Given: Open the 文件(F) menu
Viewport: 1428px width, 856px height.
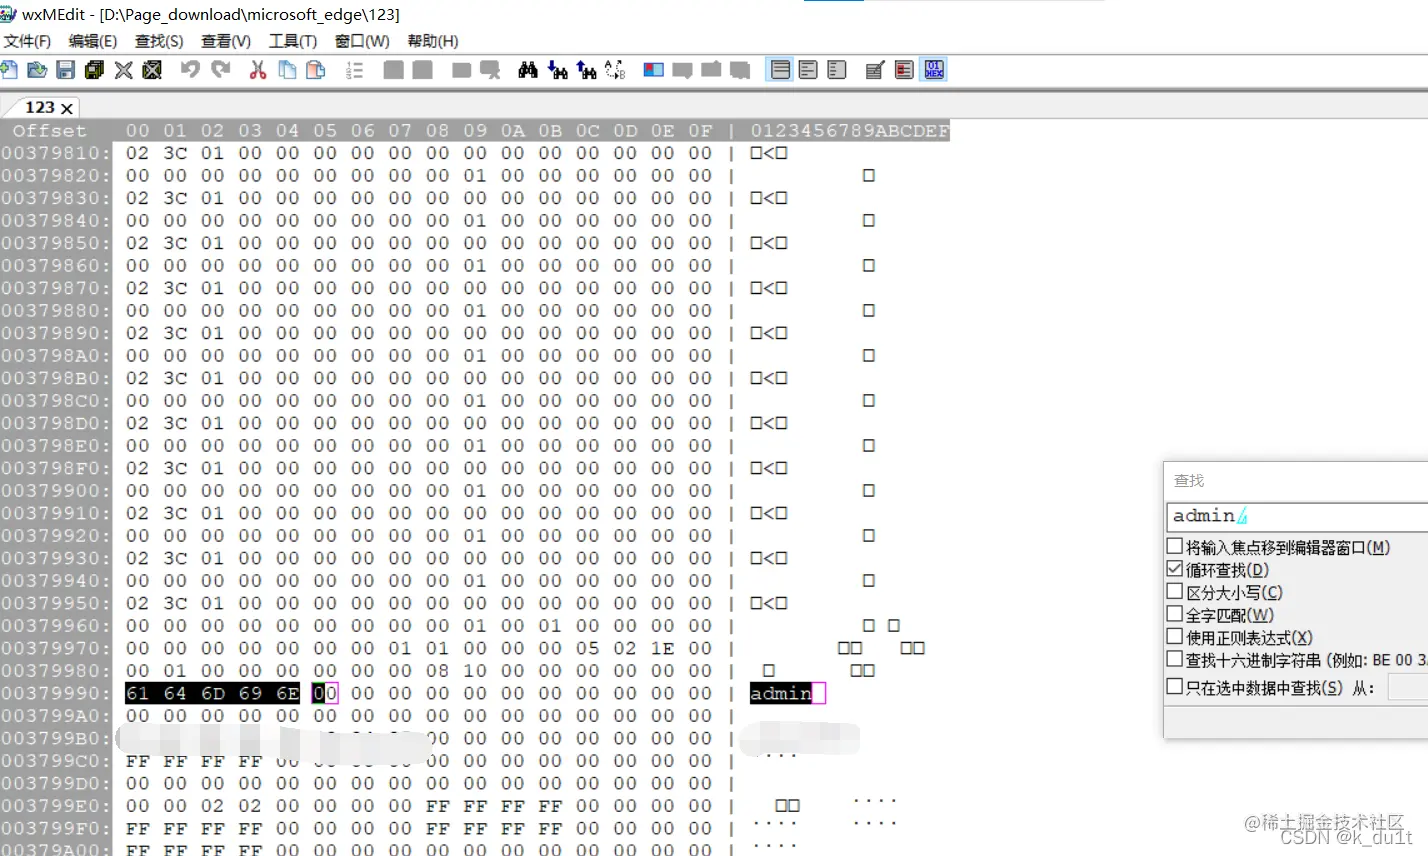Looking at the screenshot, I should coord(27,41).
